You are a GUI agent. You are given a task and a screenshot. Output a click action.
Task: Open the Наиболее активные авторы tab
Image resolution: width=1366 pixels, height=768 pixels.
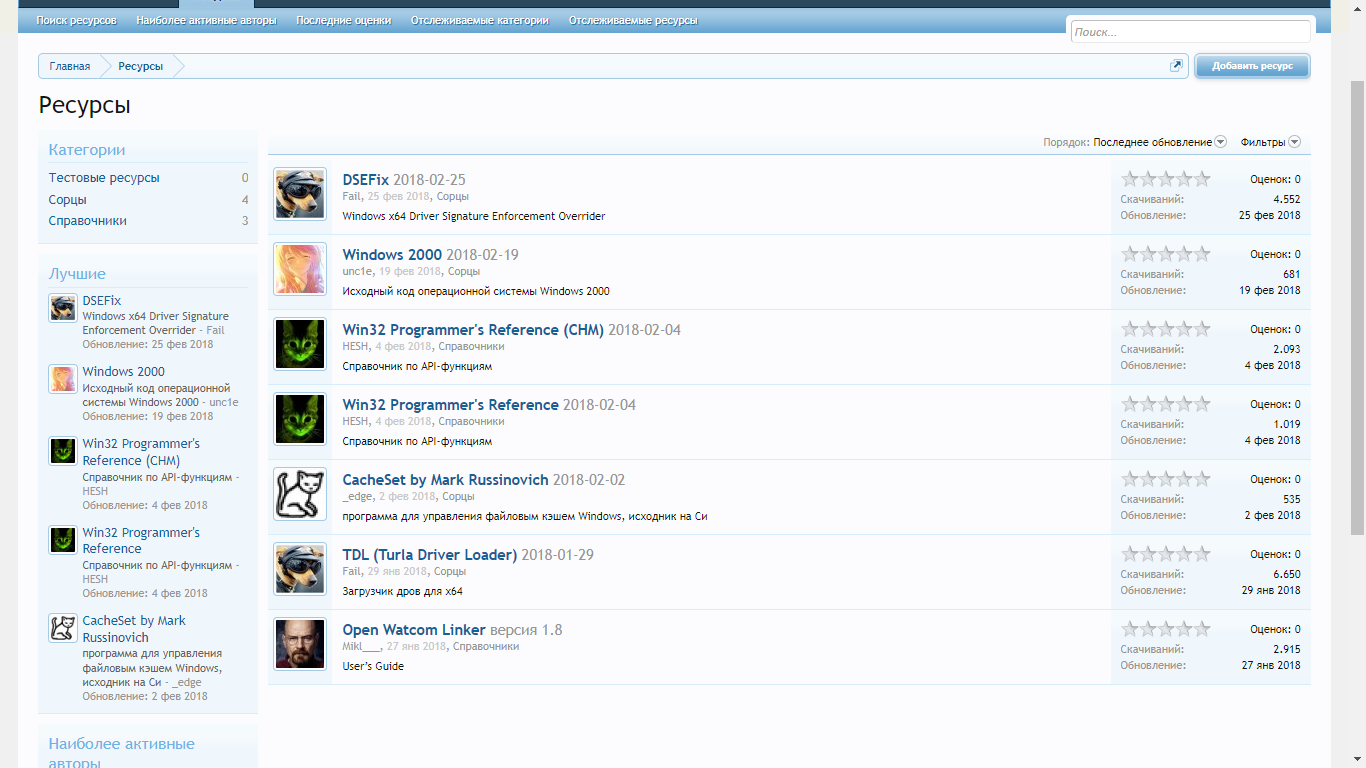coord(206,20)
